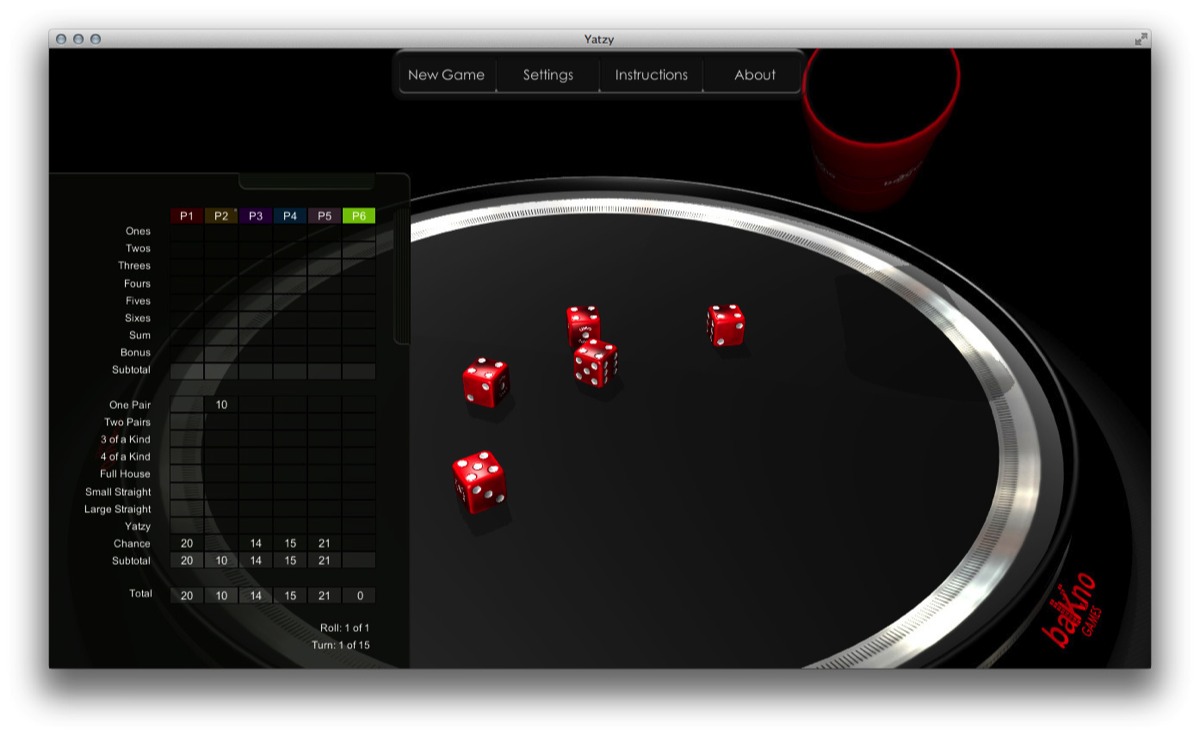This screenshot has width=1200, height=736.
Task: Click the Fives row label
Action: pyautogui.click(x=138, y=301)
